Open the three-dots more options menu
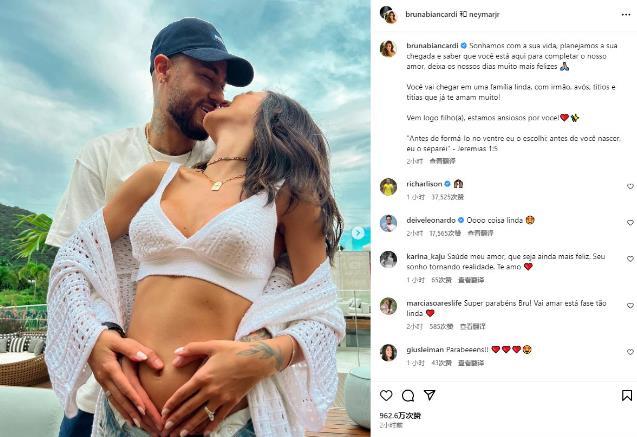637x437 pixels. coord(626,15)
